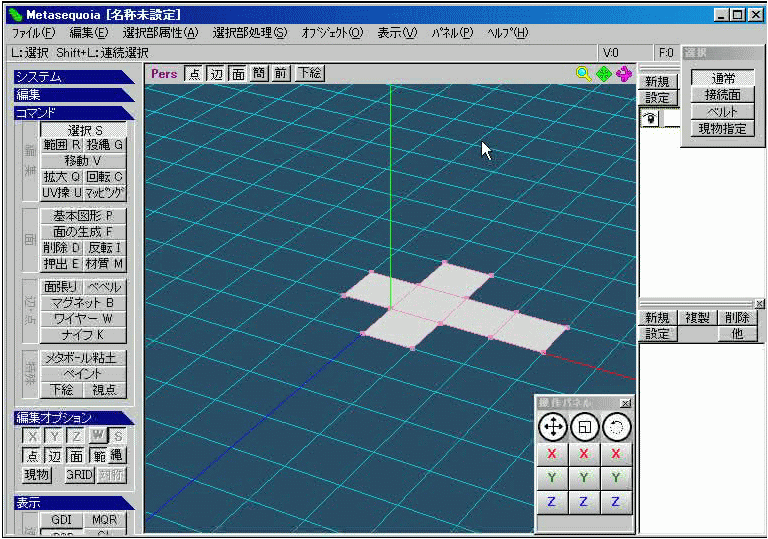Click the magenta rotate view icon
Image resolution: width=768 pixels, height=539 pixels.
click(x=624, y=74)
